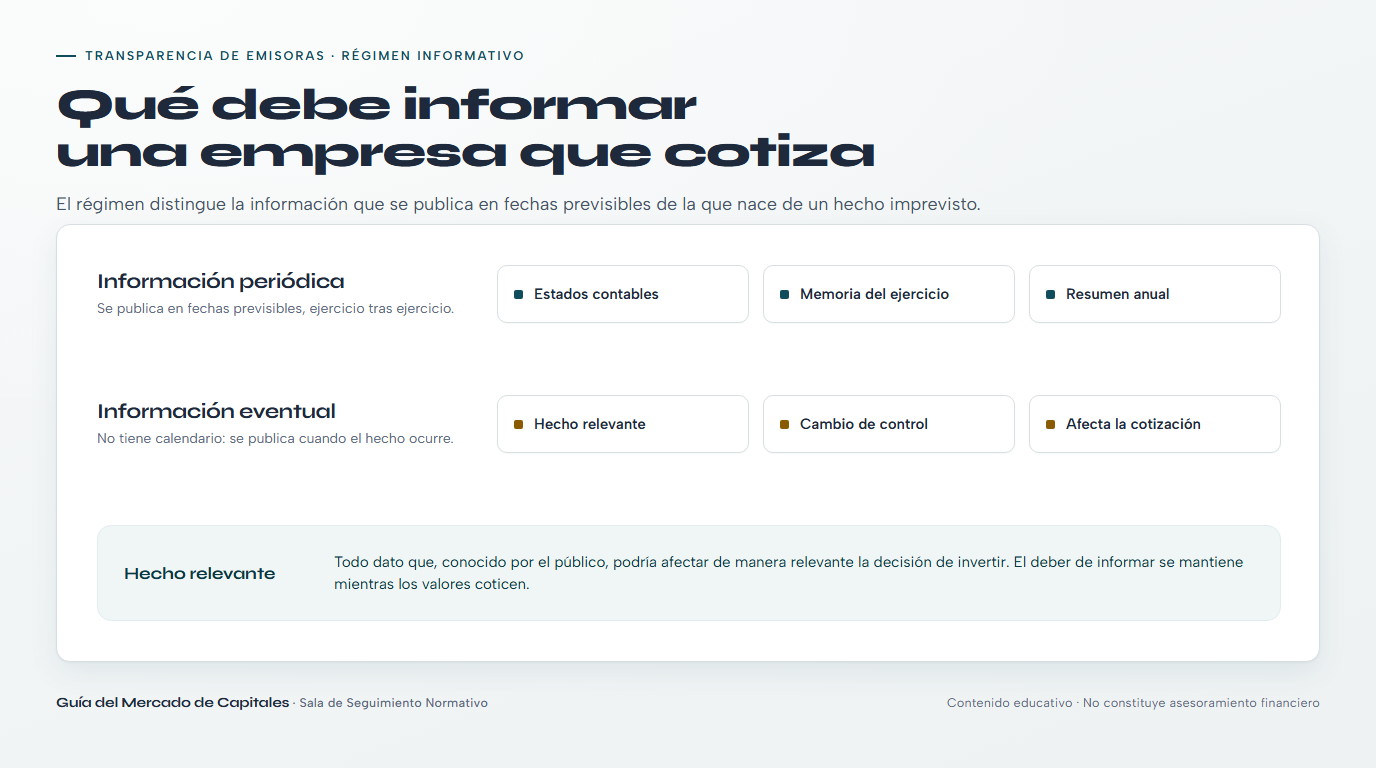Screen dimensions: 1376x768
Task: Click the text 'Se publica en fechas previsibles, ejercicio tras ejercicio.'
Action: (x=276, y=308)
